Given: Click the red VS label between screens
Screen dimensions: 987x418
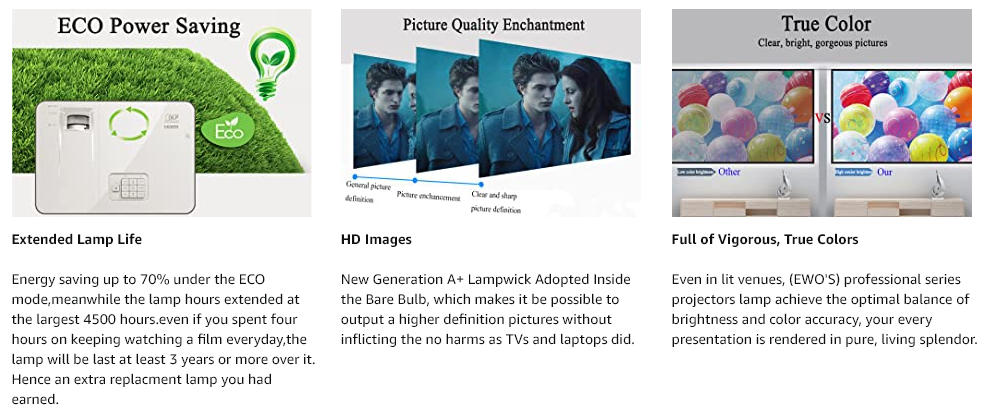Looking at the screenshot, I should 822,118.
